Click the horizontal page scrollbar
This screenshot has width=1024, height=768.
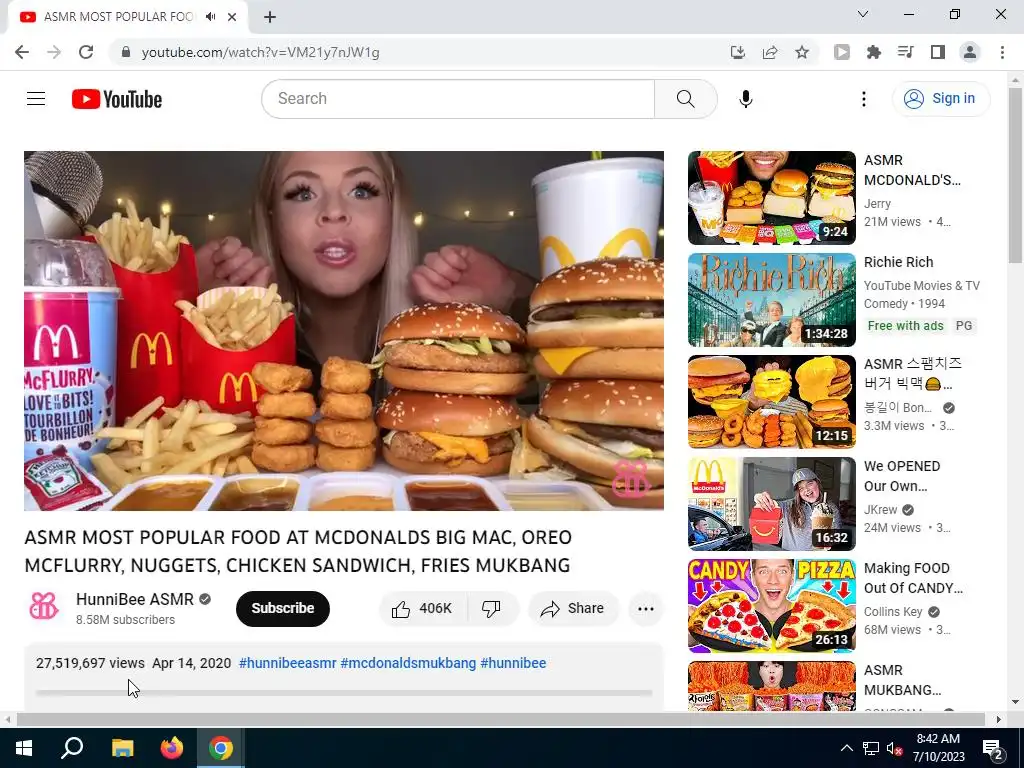(x=501, y=719)
